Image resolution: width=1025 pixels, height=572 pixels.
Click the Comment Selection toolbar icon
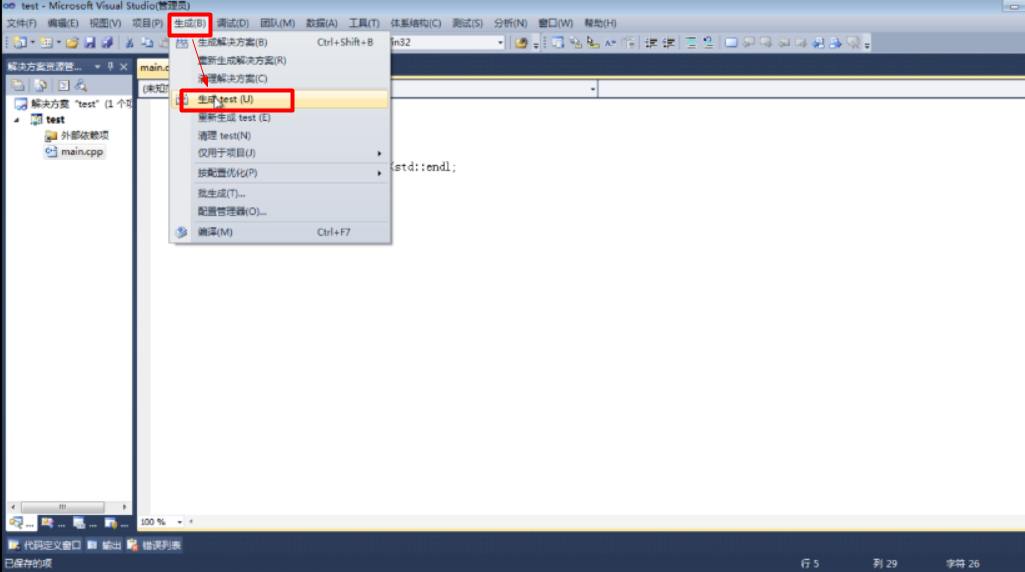coord(691,43)
